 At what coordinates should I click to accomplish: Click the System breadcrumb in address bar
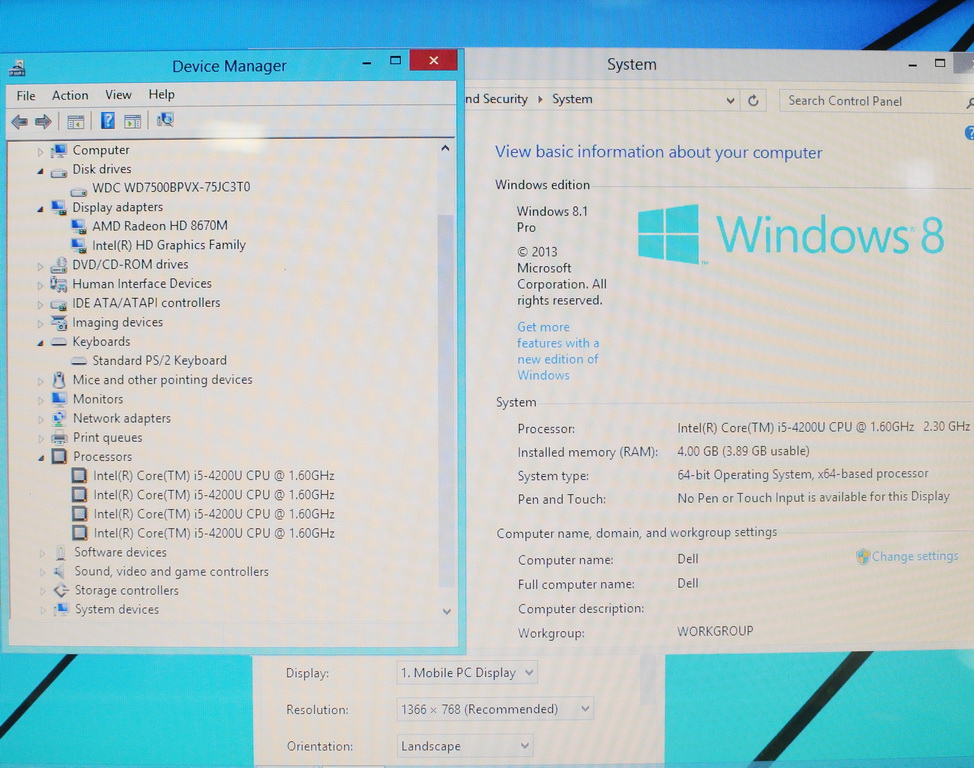point(572,99)
